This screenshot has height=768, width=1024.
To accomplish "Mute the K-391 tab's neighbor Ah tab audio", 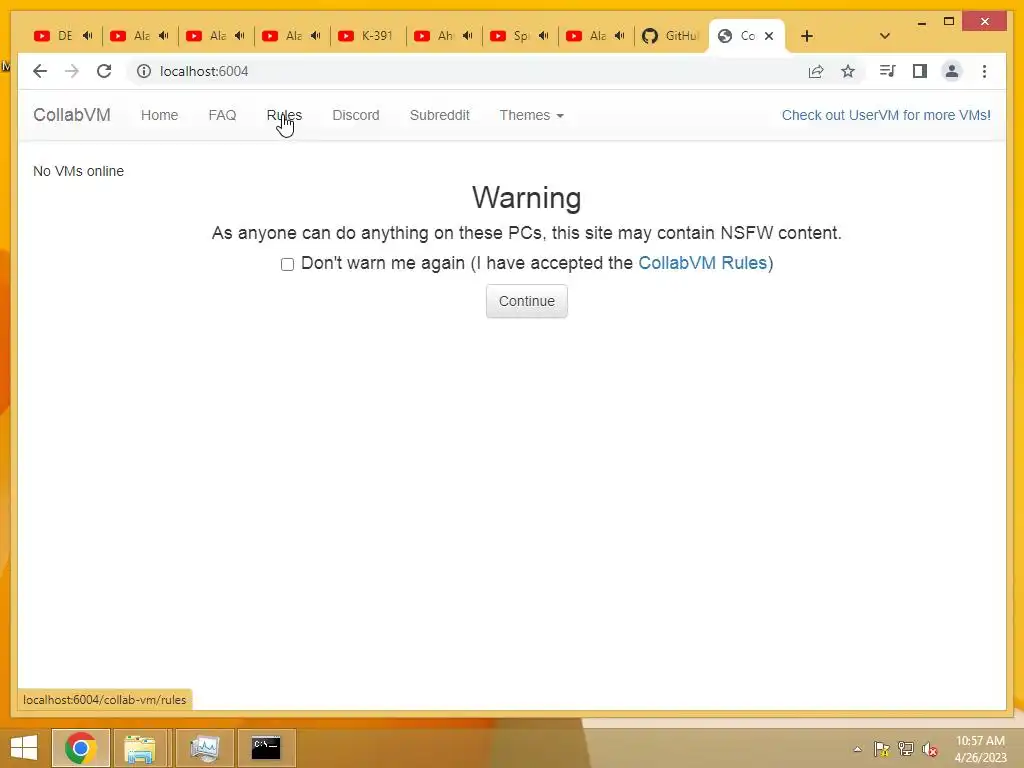I will pos(468,36).
